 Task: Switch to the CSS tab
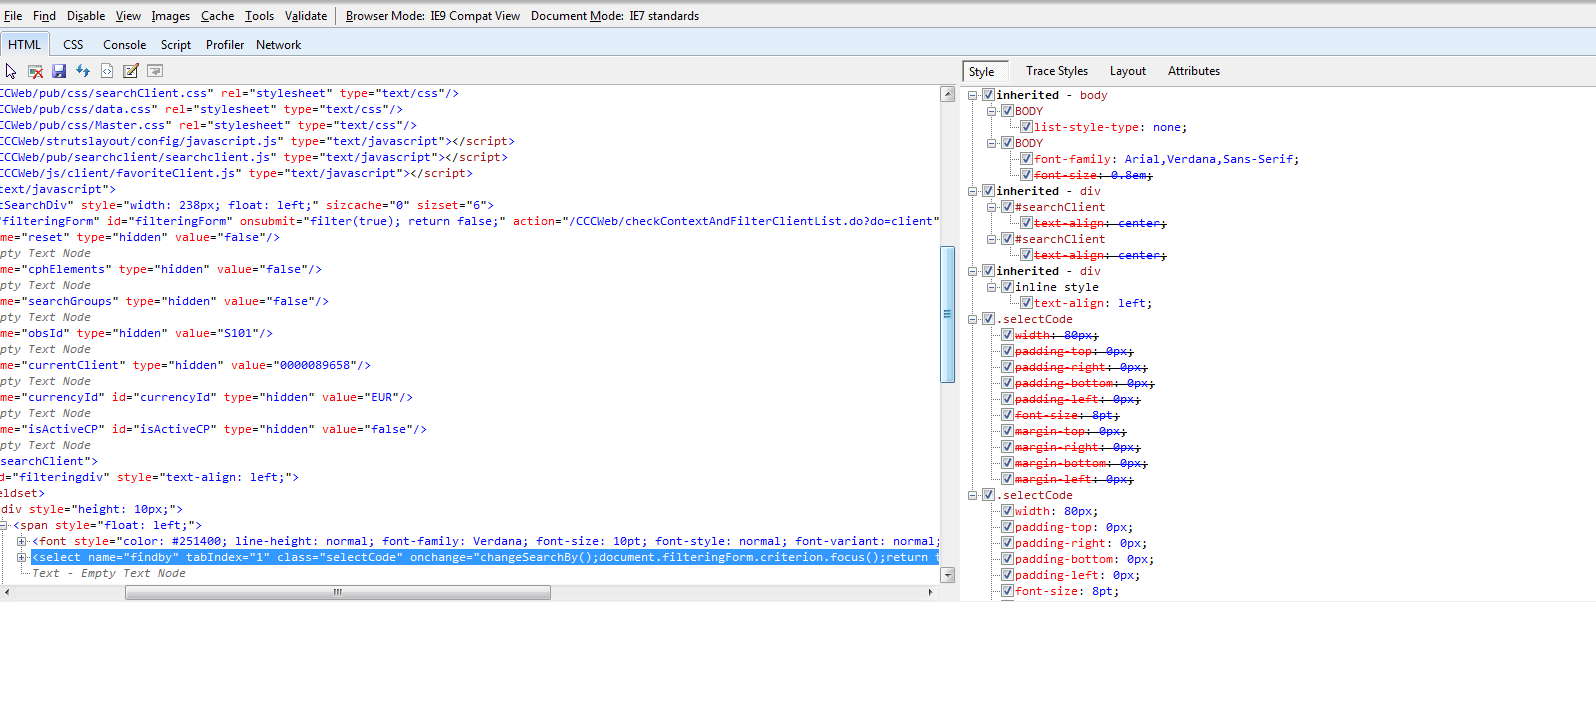pyautogui.click(x=73, y=45)
